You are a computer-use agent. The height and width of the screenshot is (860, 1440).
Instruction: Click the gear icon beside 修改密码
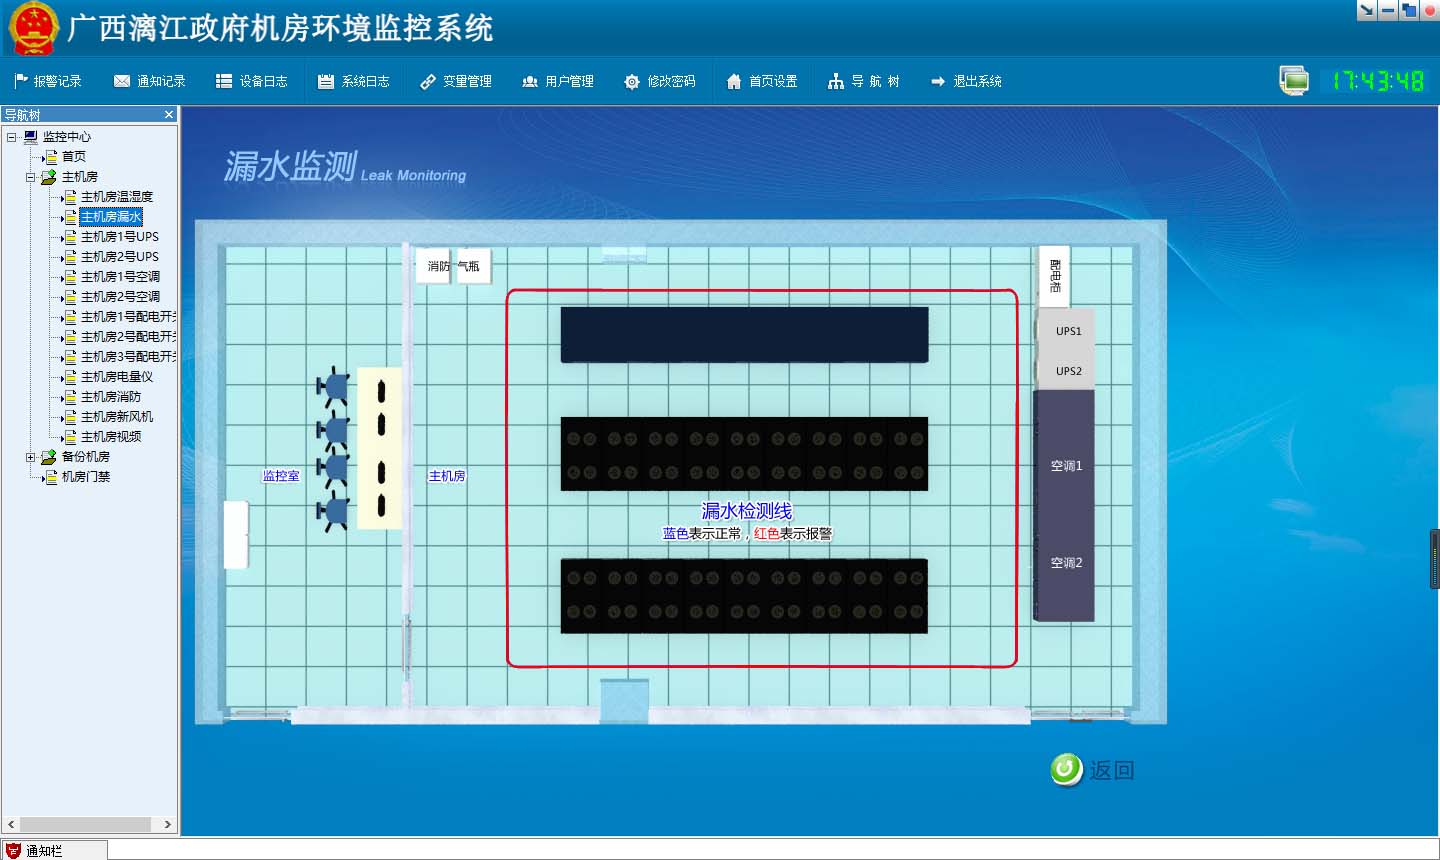tap(632, 82)
